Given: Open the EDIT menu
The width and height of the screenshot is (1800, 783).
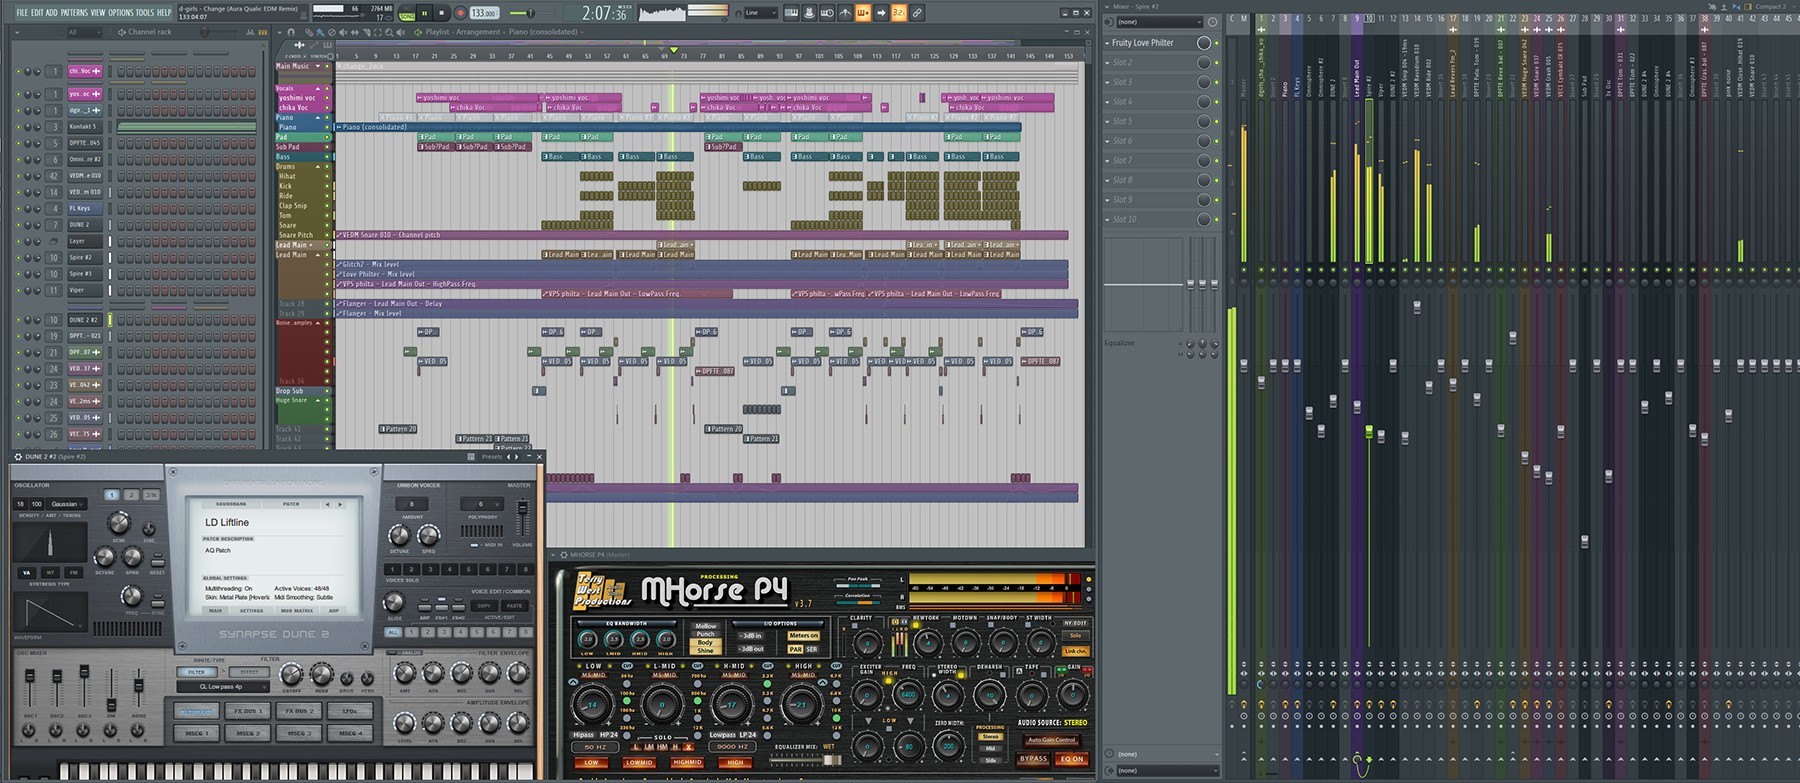Looking at the screenshot, I should pyautogui.click(x=38, y=13).
